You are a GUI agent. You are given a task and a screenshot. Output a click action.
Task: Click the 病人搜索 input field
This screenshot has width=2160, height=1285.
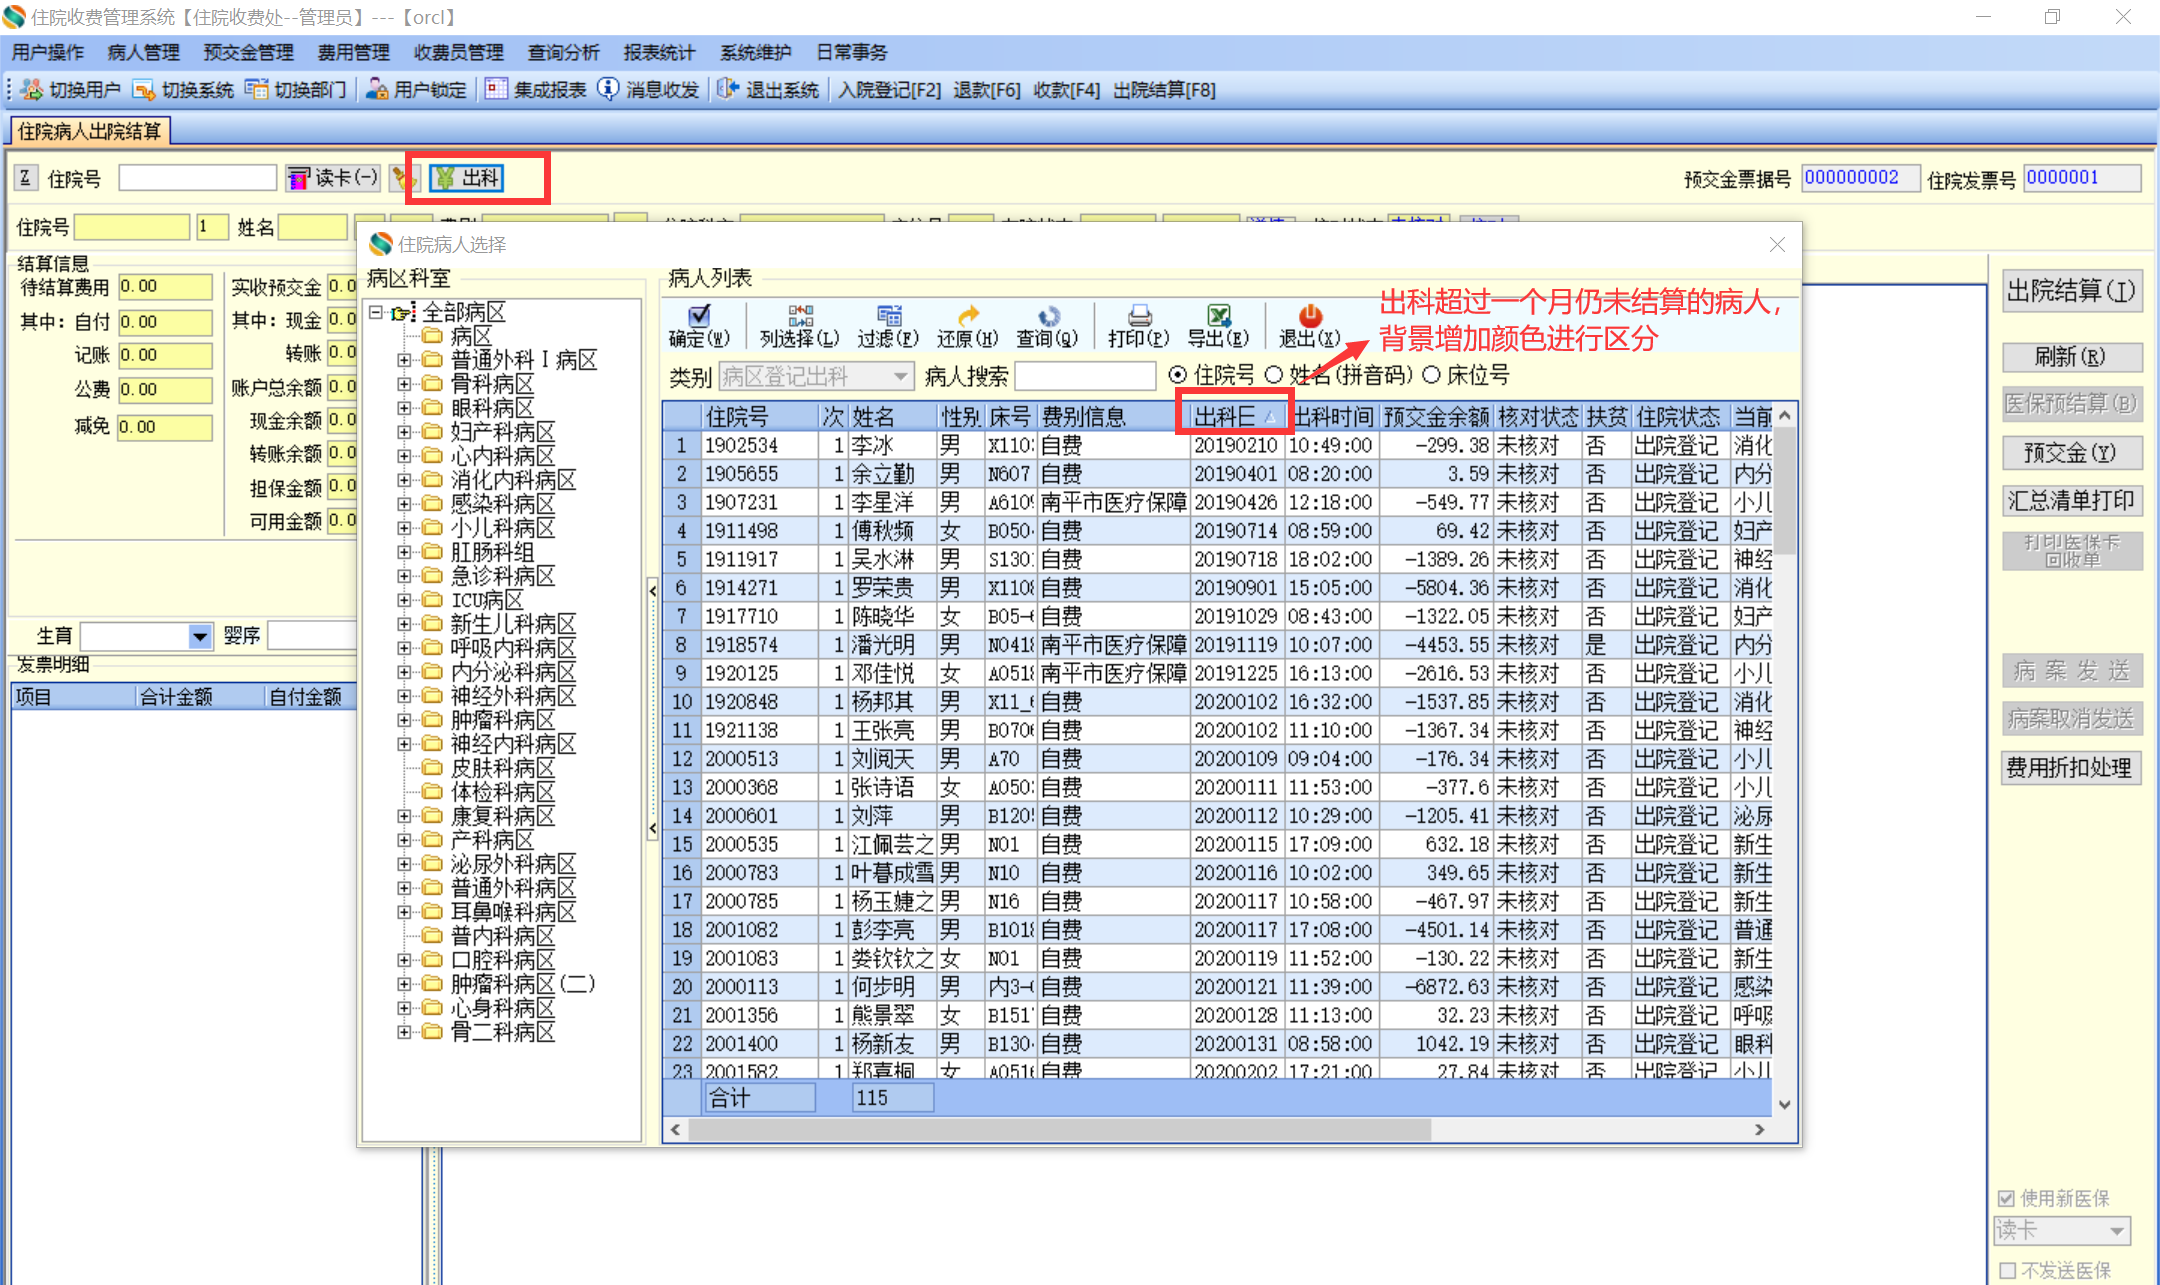pos(1085,376)
